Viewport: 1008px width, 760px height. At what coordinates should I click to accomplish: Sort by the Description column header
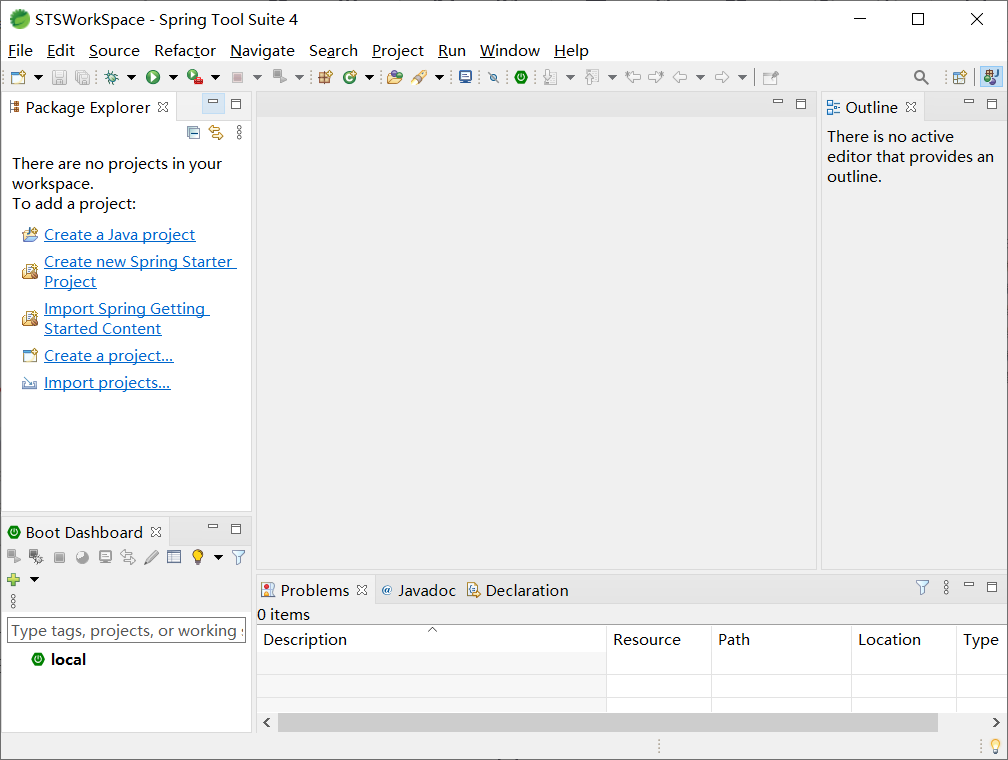pos(431,640)
